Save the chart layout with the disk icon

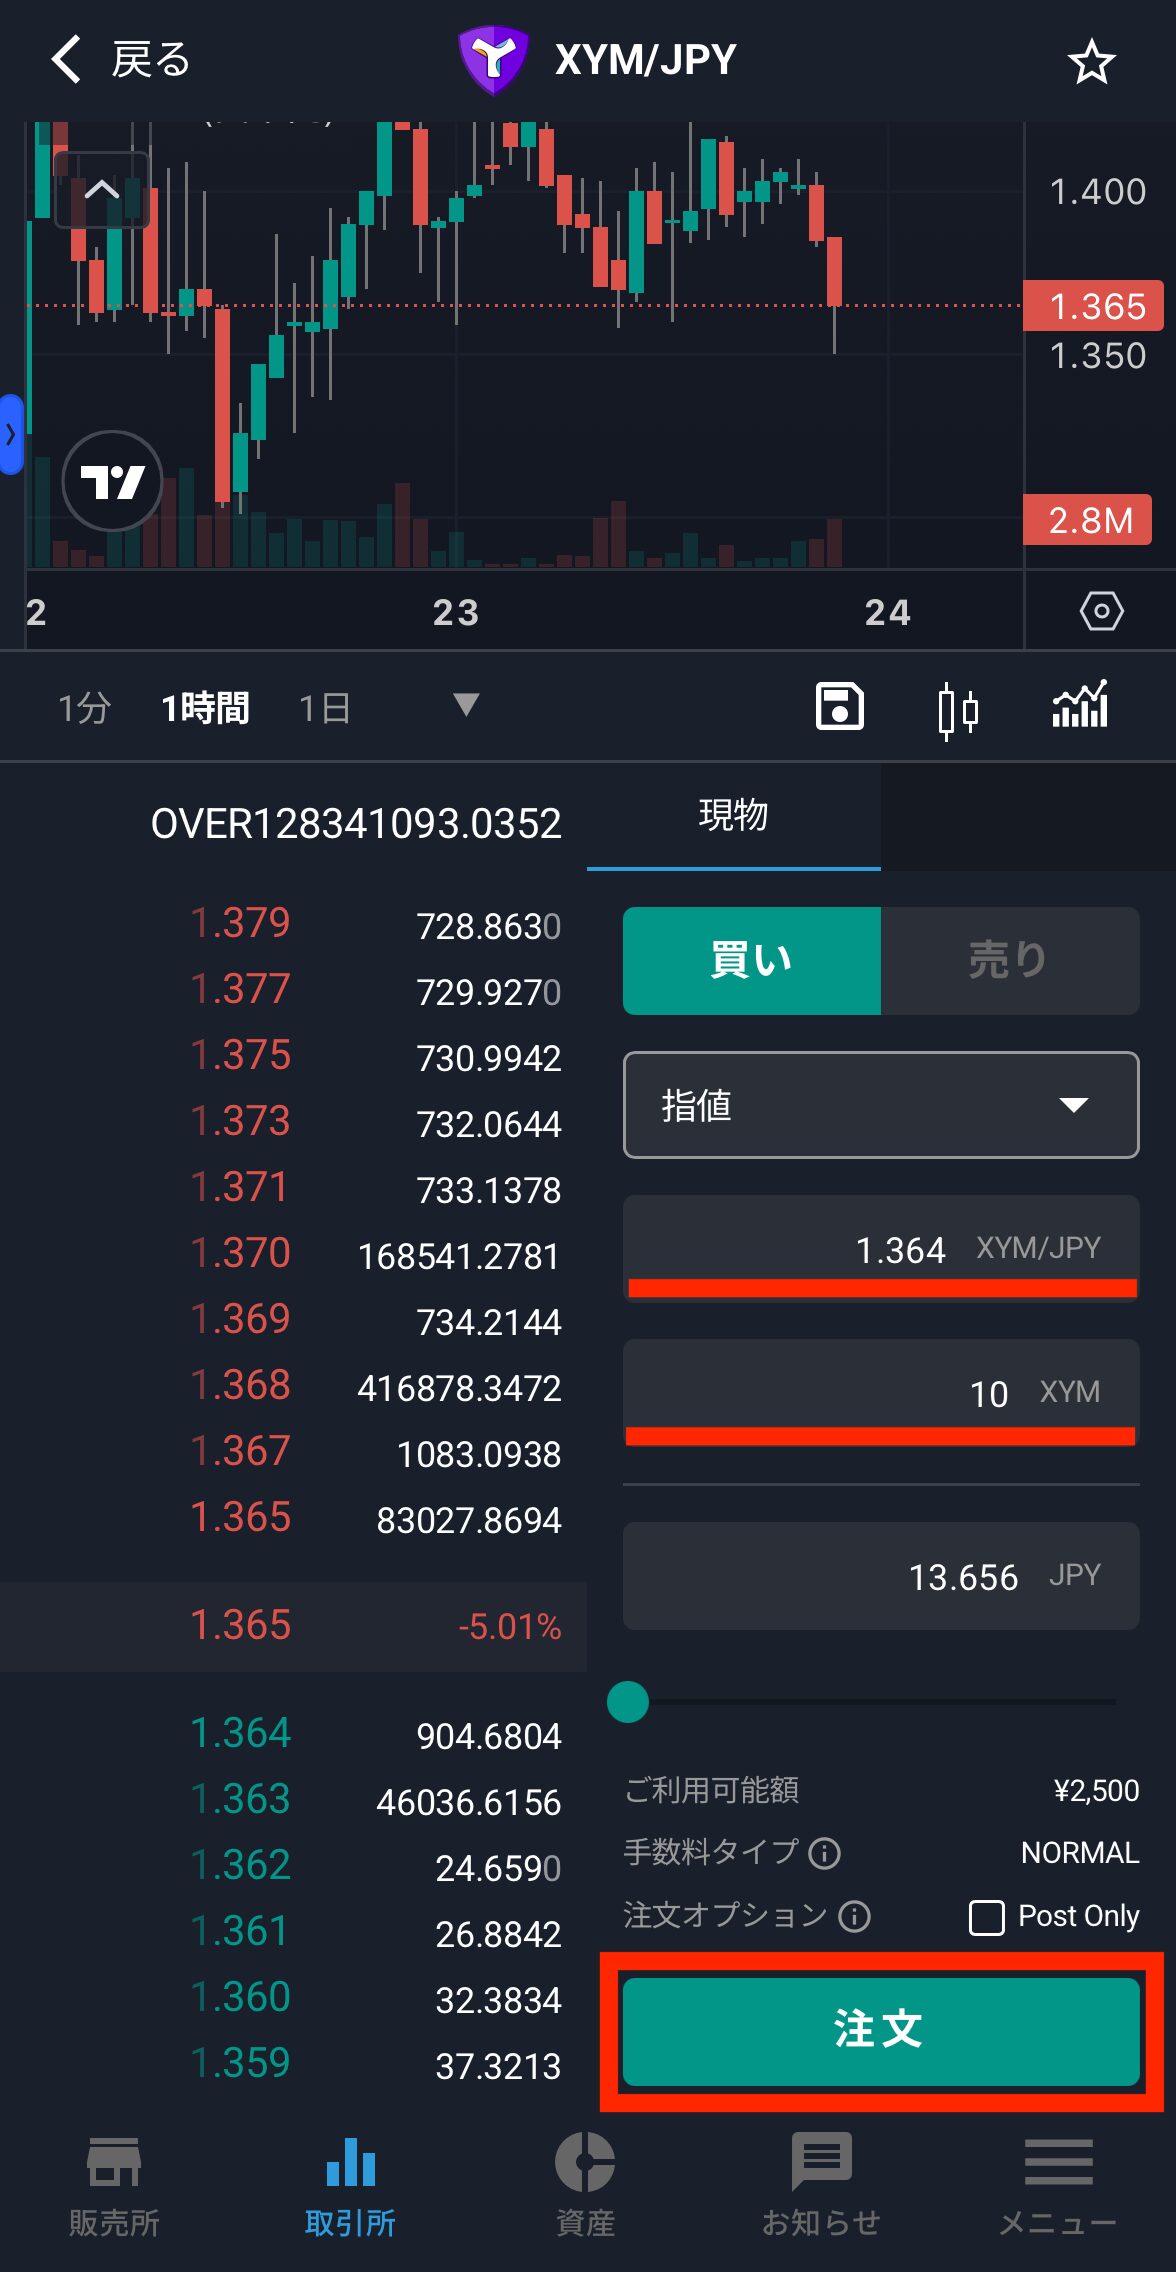840,707
